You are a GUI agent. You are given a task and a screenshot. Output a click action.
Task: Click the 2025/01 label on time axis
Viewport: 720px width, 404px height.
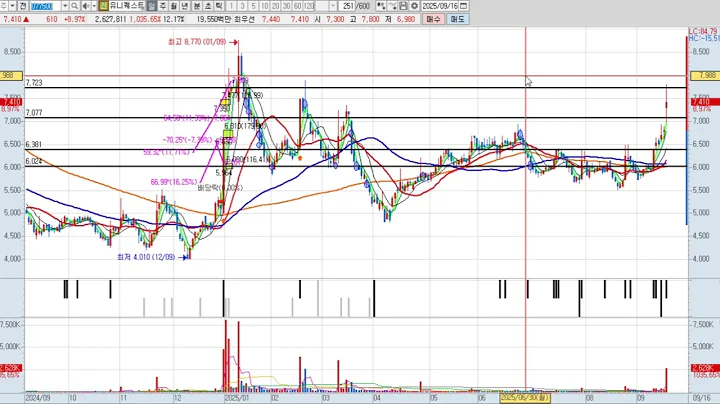(x=236, y=398)
